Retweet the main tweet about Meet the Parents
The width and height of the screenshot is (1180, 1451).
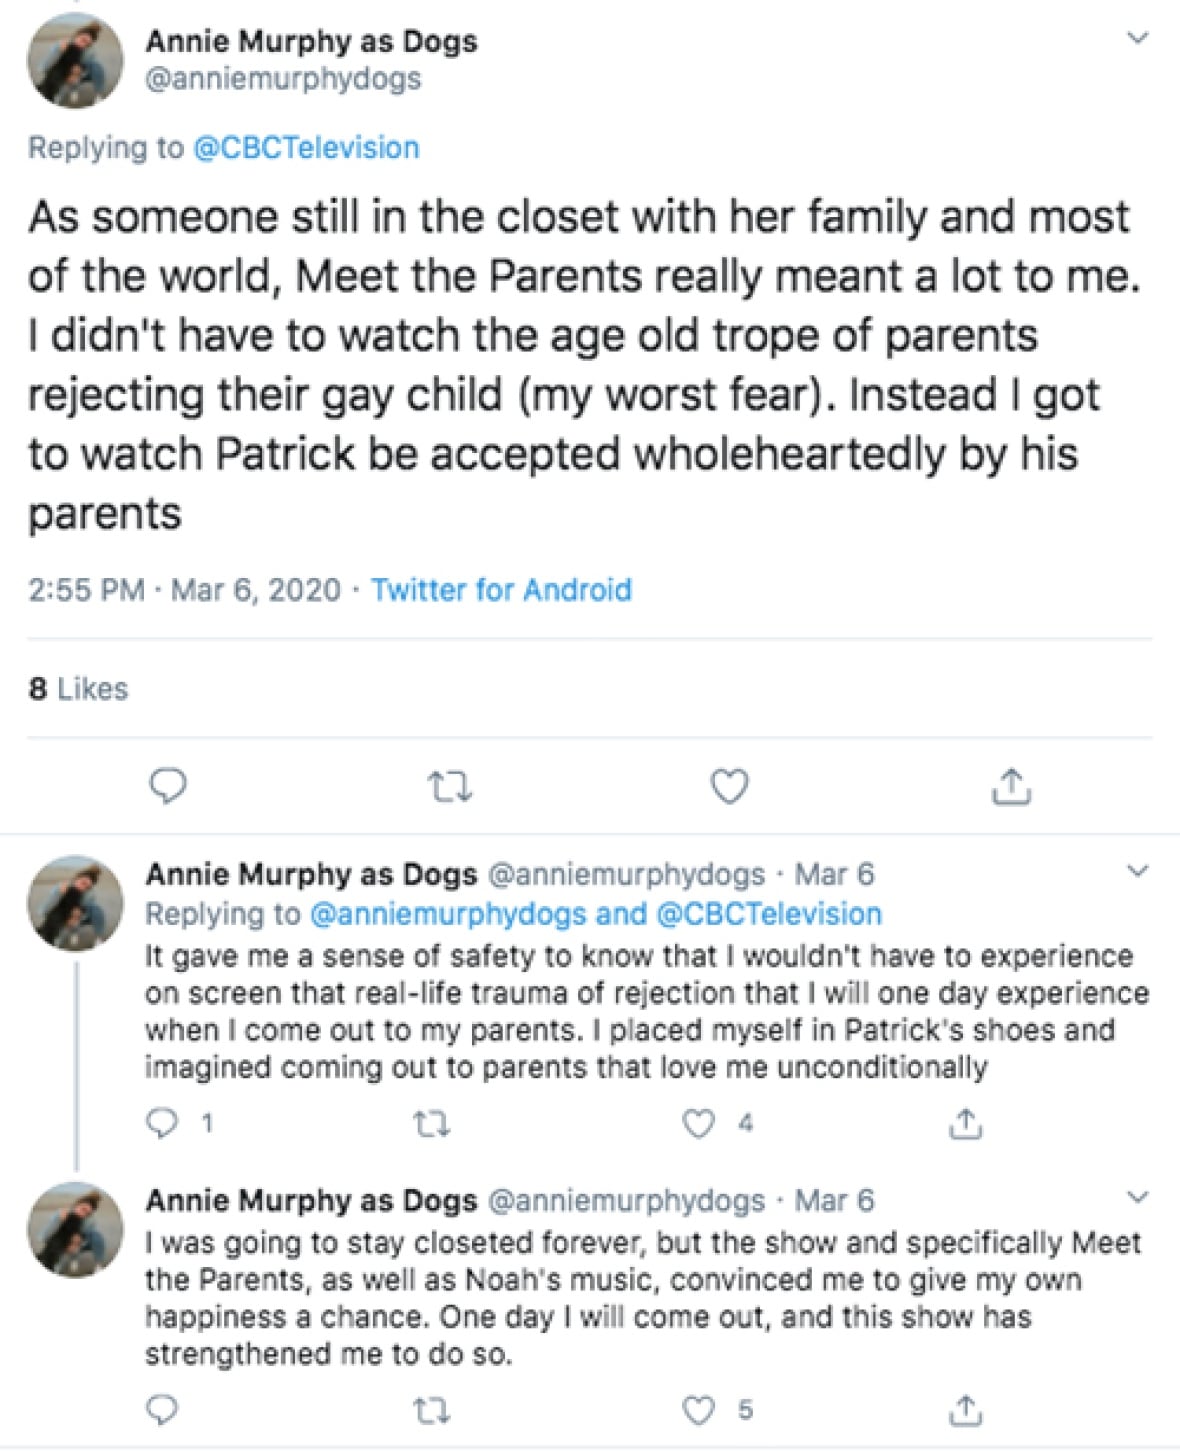[449, 788]
